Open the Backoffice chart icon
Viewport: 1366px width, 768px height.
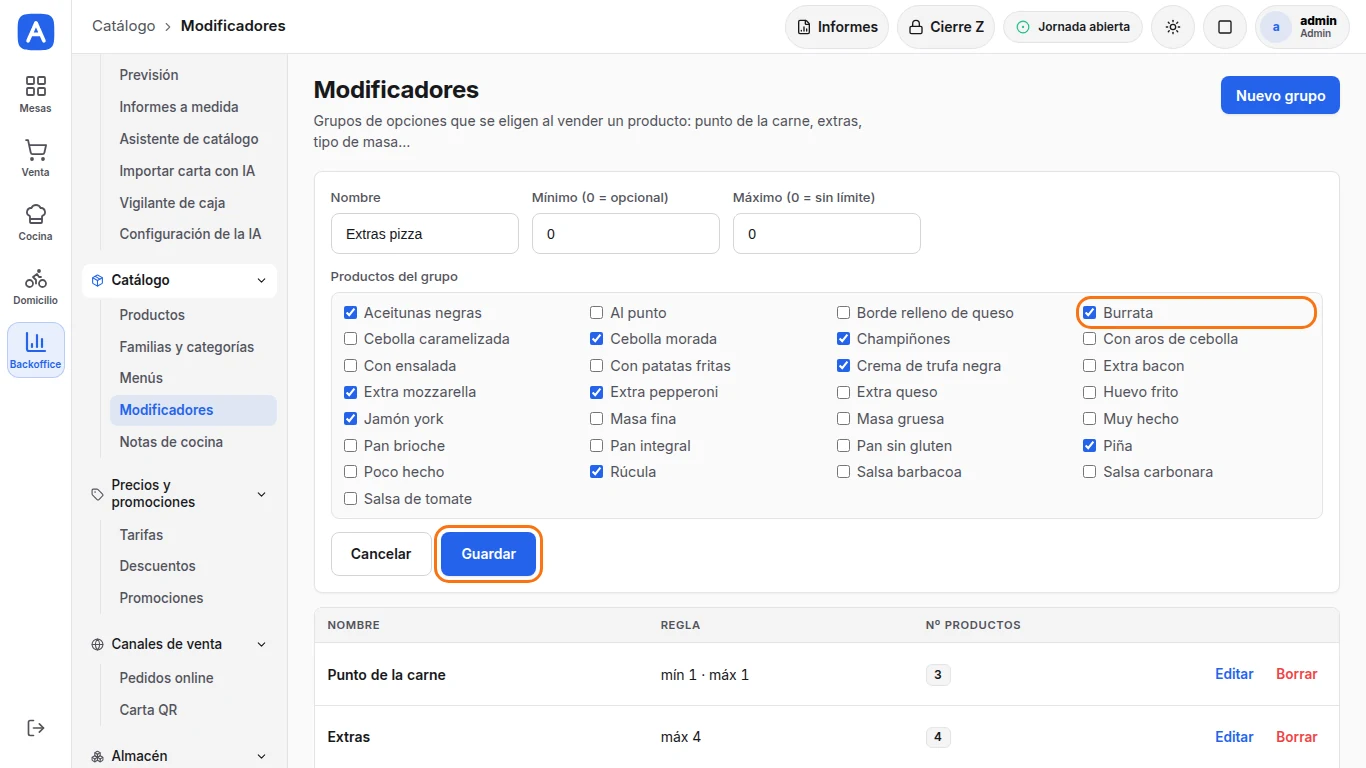36,342
